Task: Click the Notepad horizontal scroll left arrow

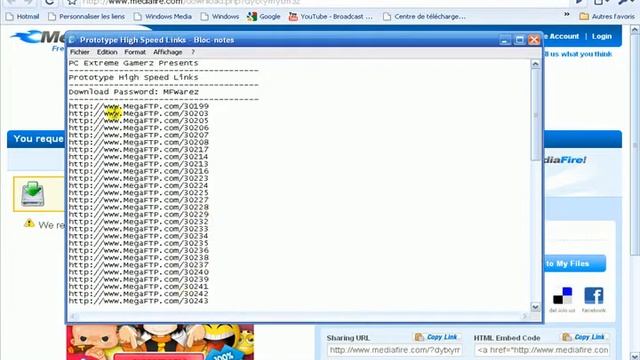Action: click(73, 316)
